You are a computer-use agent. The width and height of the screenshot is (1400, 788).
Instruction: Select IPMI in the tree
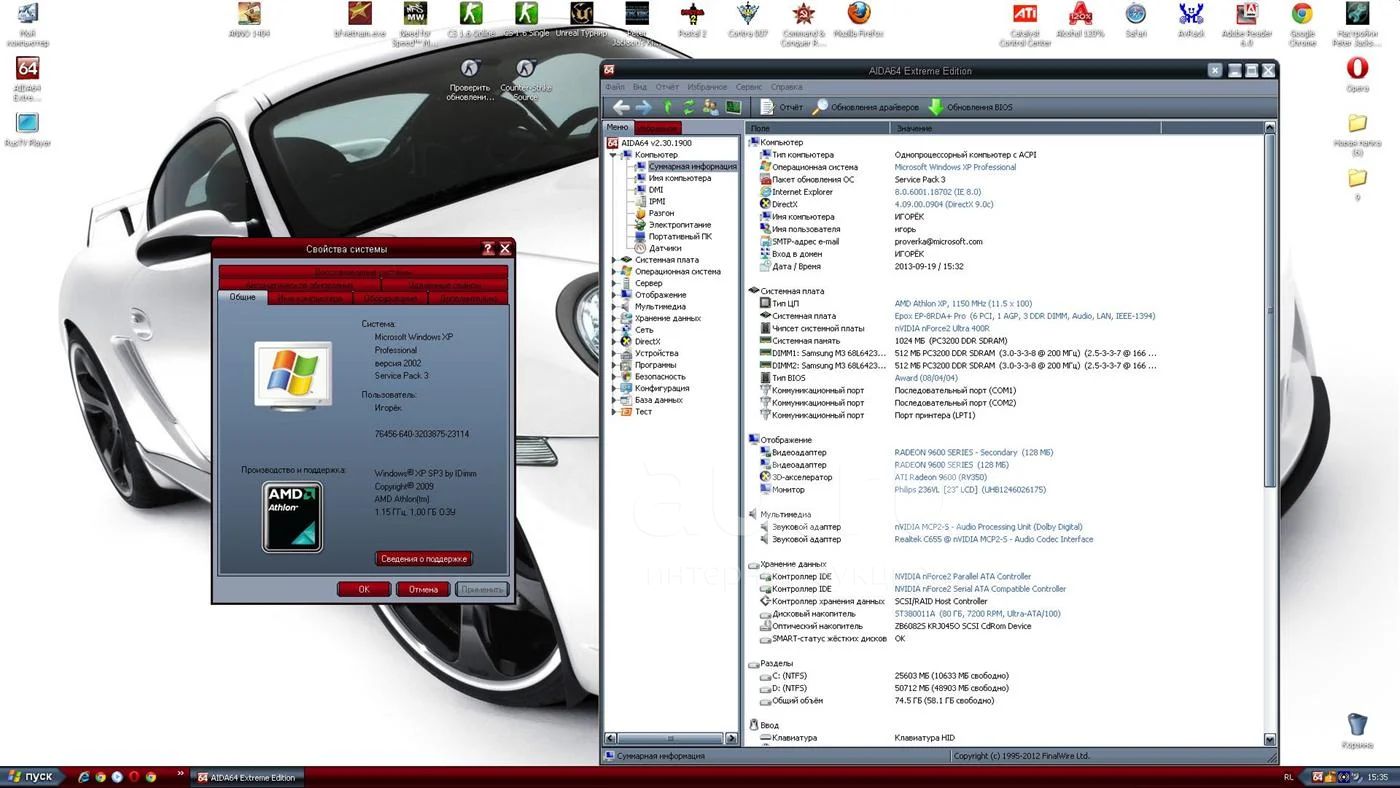(x=657, y=201)
